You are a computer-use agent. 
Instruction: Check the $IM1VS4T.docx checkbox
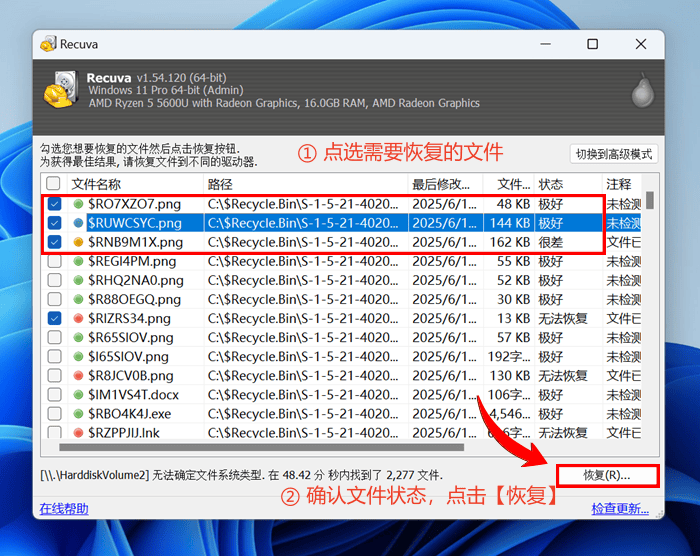(x=54, y=395)
